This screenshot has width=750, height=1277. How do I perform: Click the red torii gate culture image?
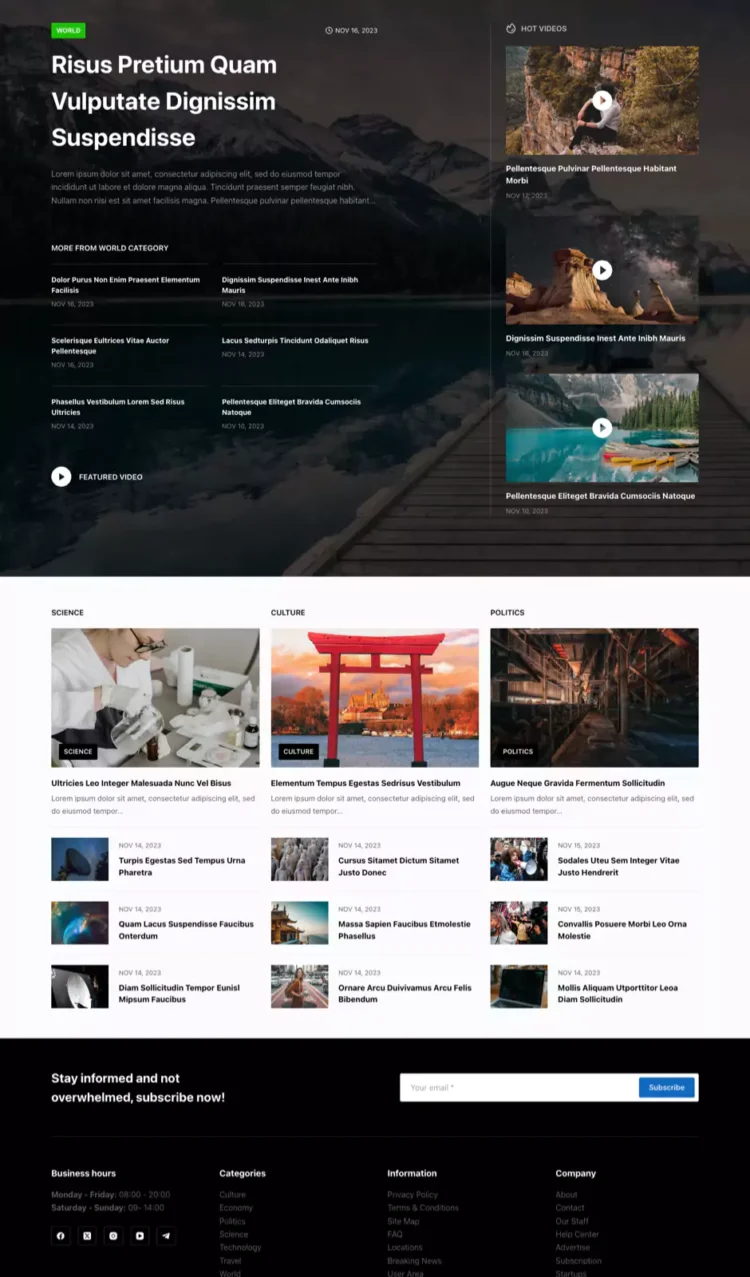pos(374,697)
